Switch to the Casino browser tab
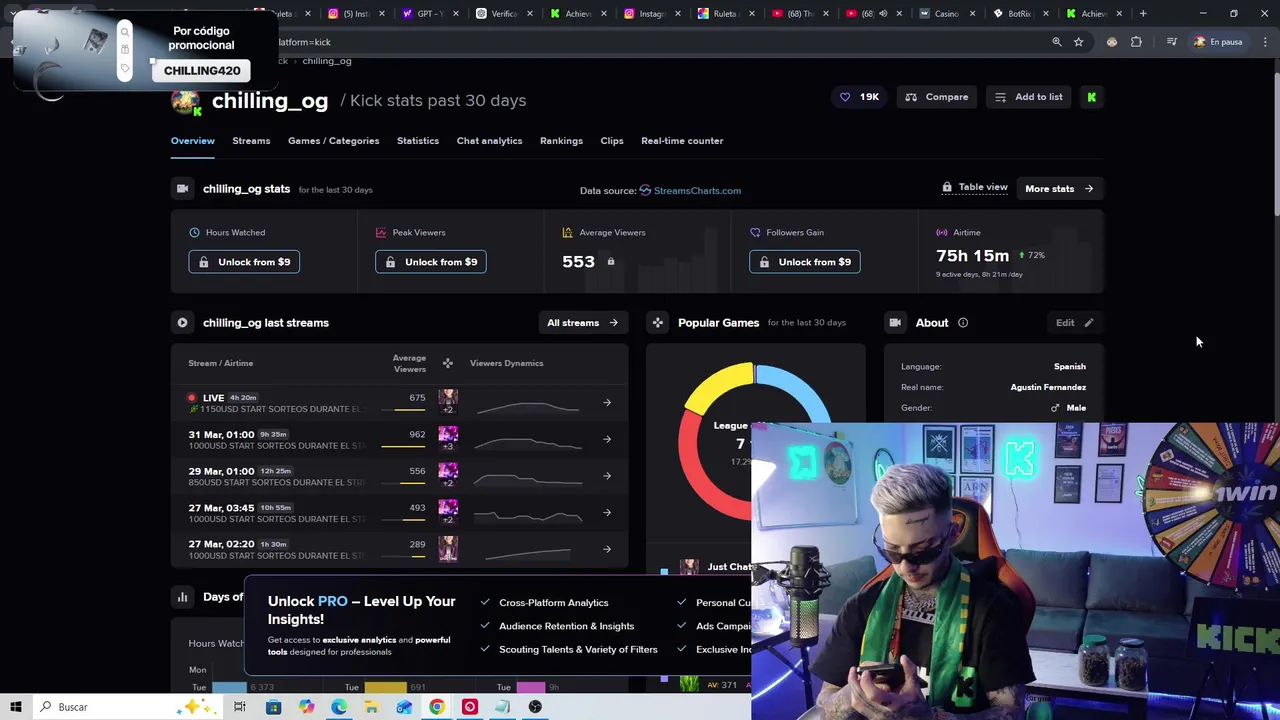Viewport: 1280px width, 720px height. point(946,14)
